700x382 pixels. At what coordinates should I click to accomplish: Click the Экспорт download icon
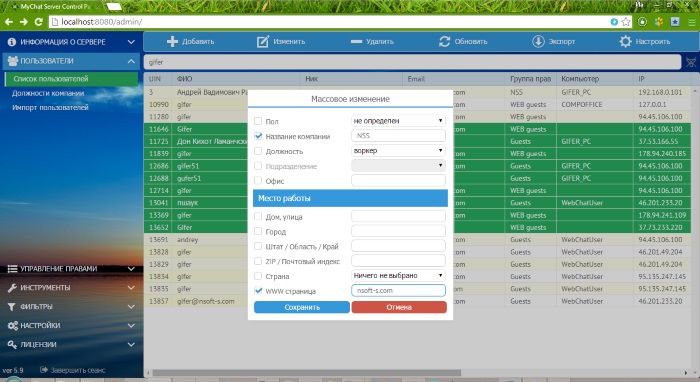pyautogui.click(x=538, y=42)
